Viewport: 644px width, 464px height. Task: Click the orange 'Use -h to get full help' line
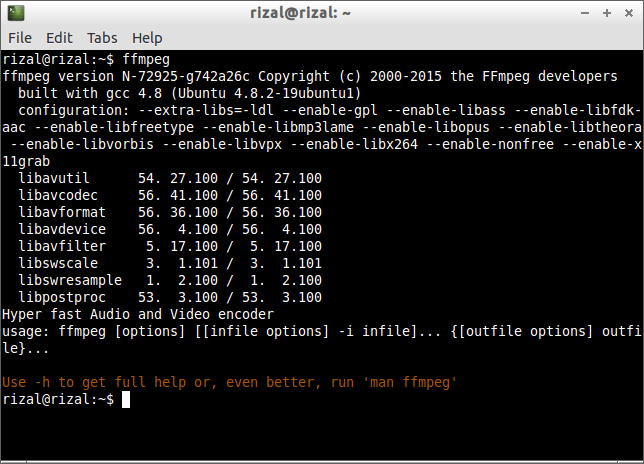[x=230, y=382]
